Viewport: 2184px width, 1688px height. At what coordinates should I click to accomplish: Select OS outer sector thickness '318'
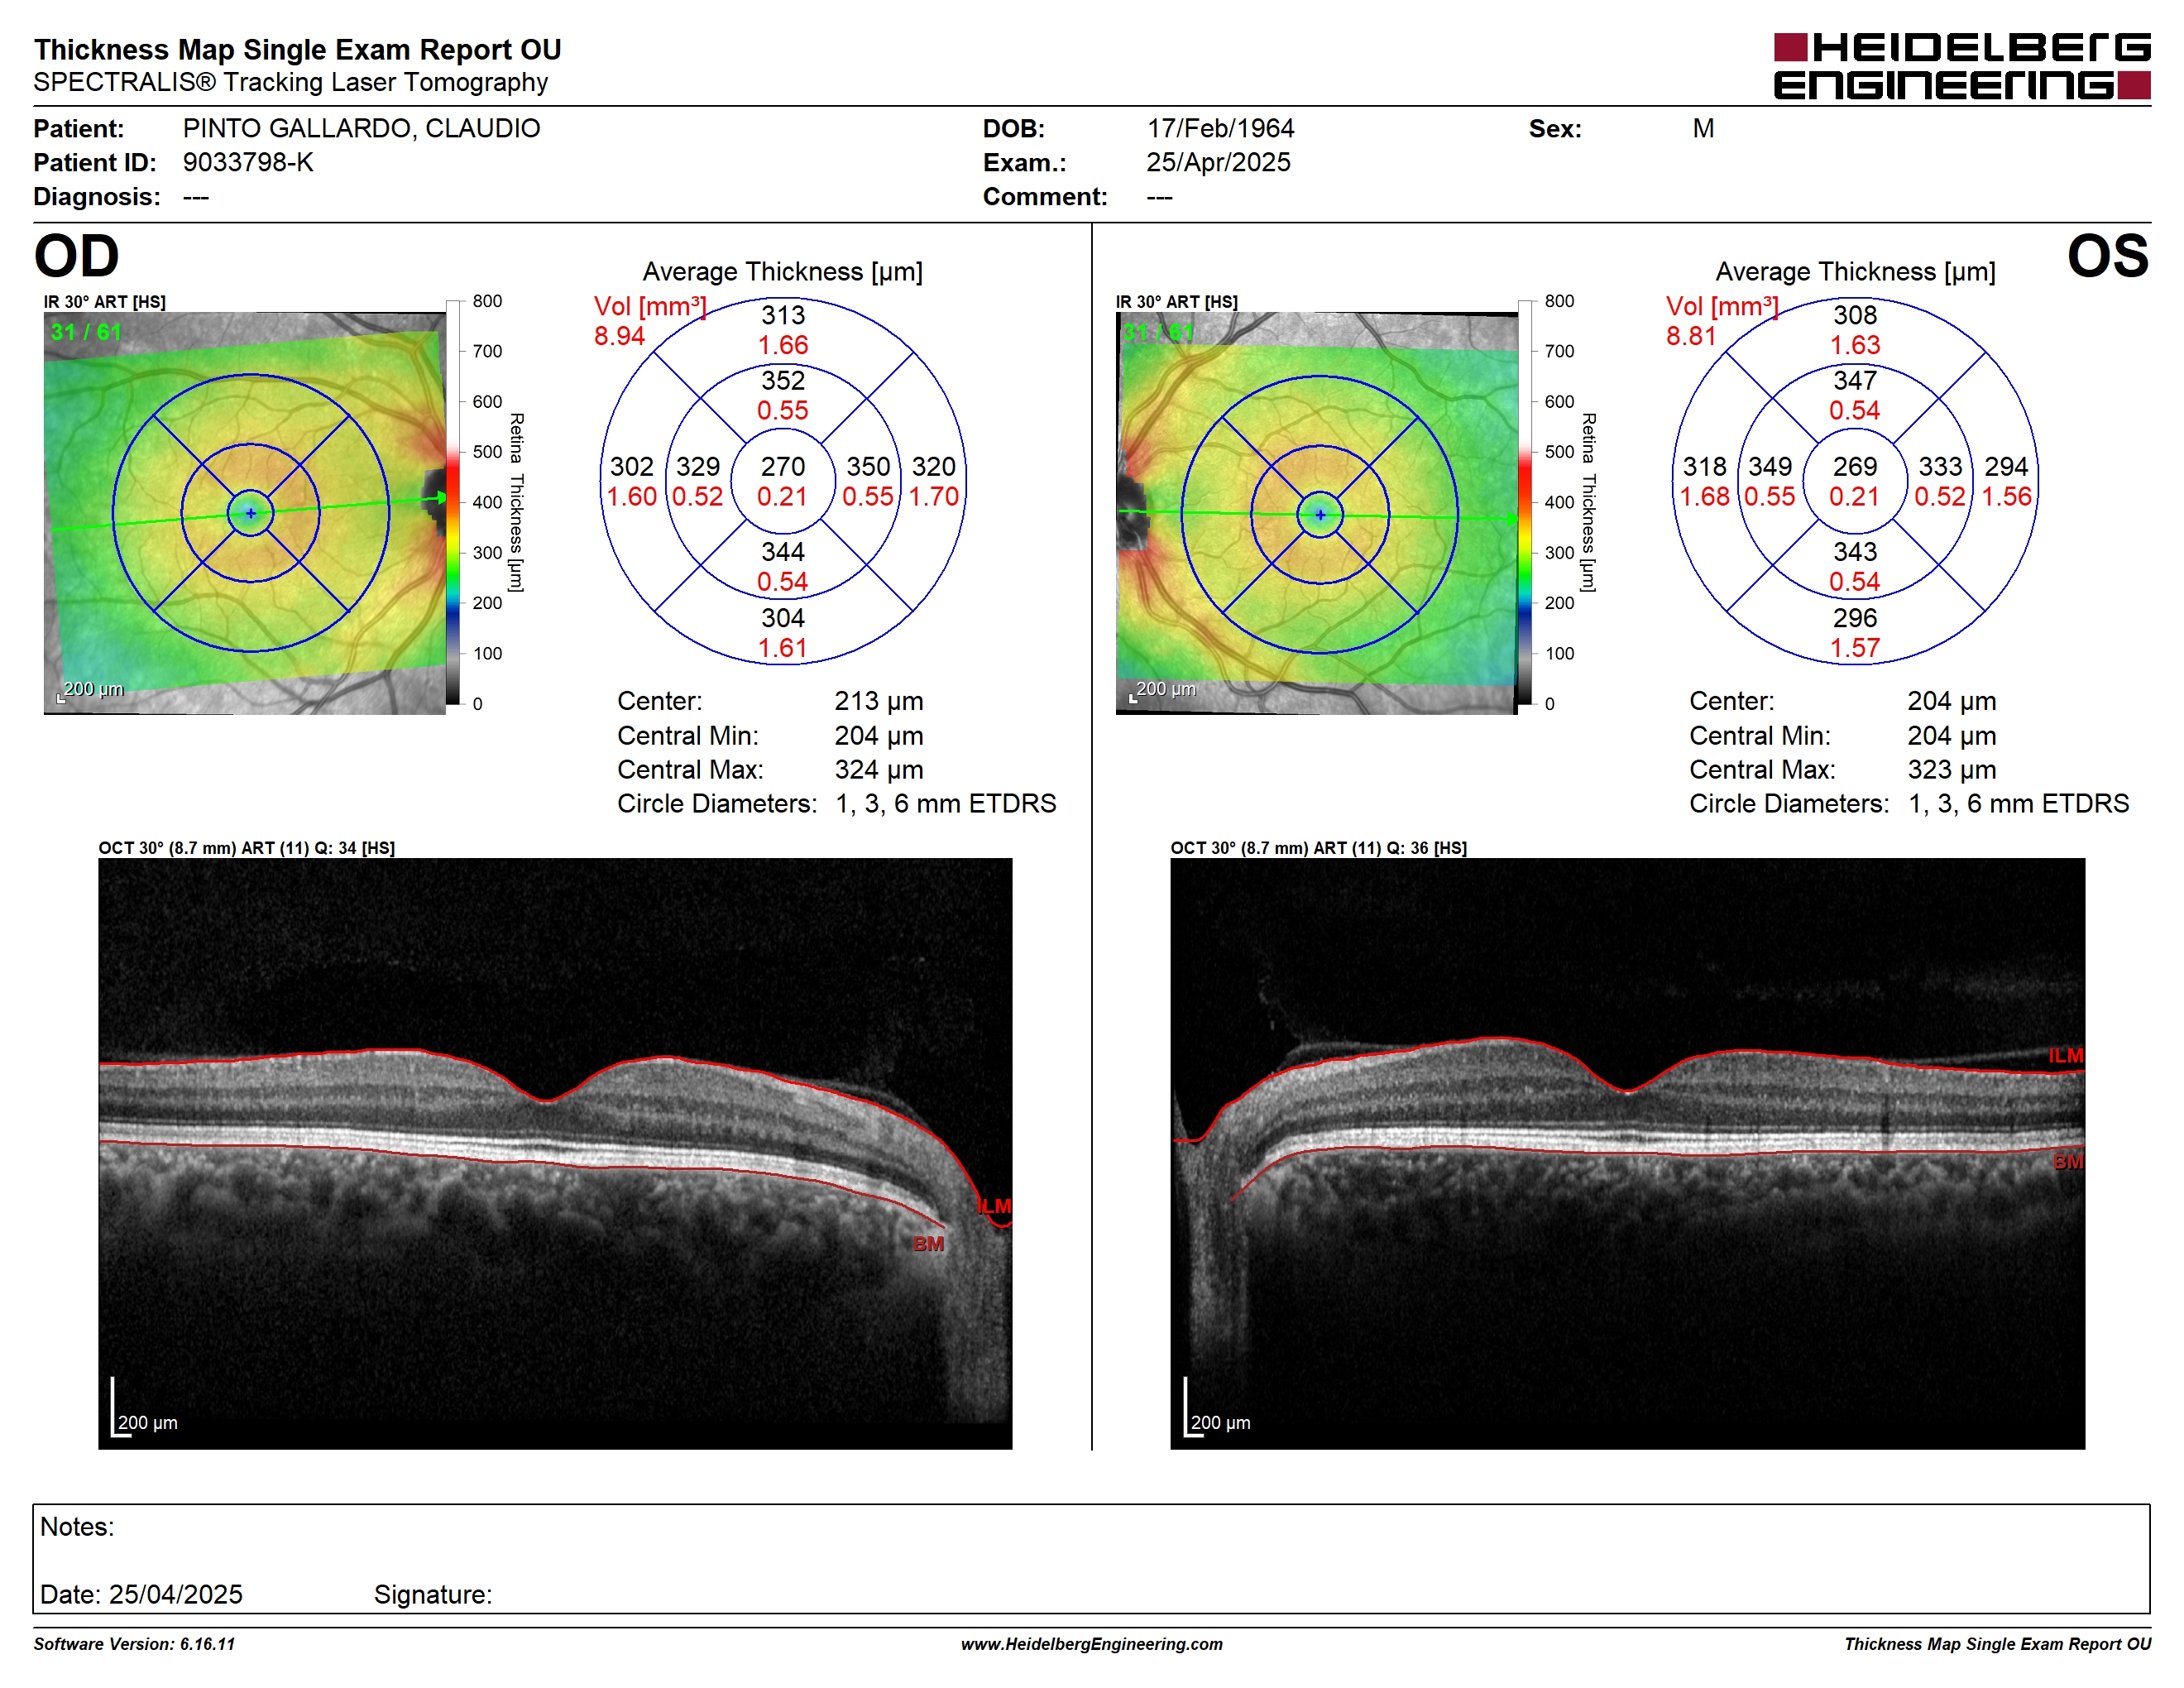tap(1704, 467)
